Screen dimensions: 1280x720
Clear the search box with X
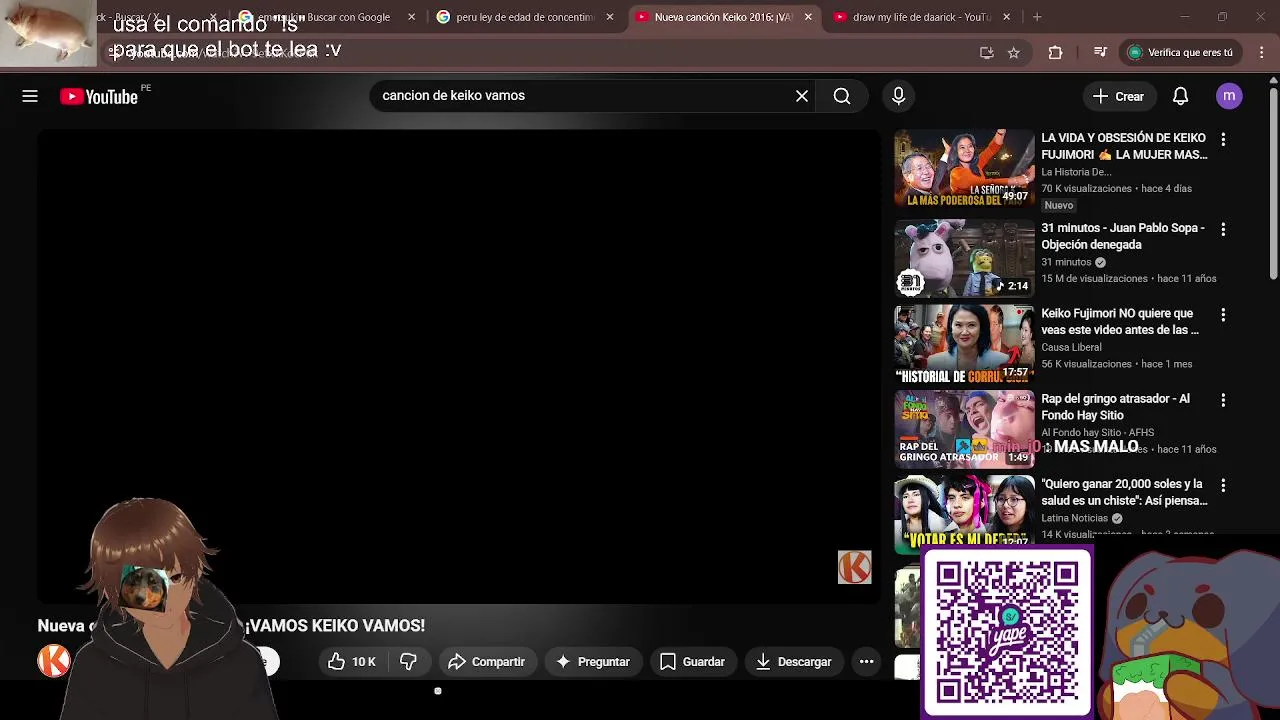tap(802, 96)
